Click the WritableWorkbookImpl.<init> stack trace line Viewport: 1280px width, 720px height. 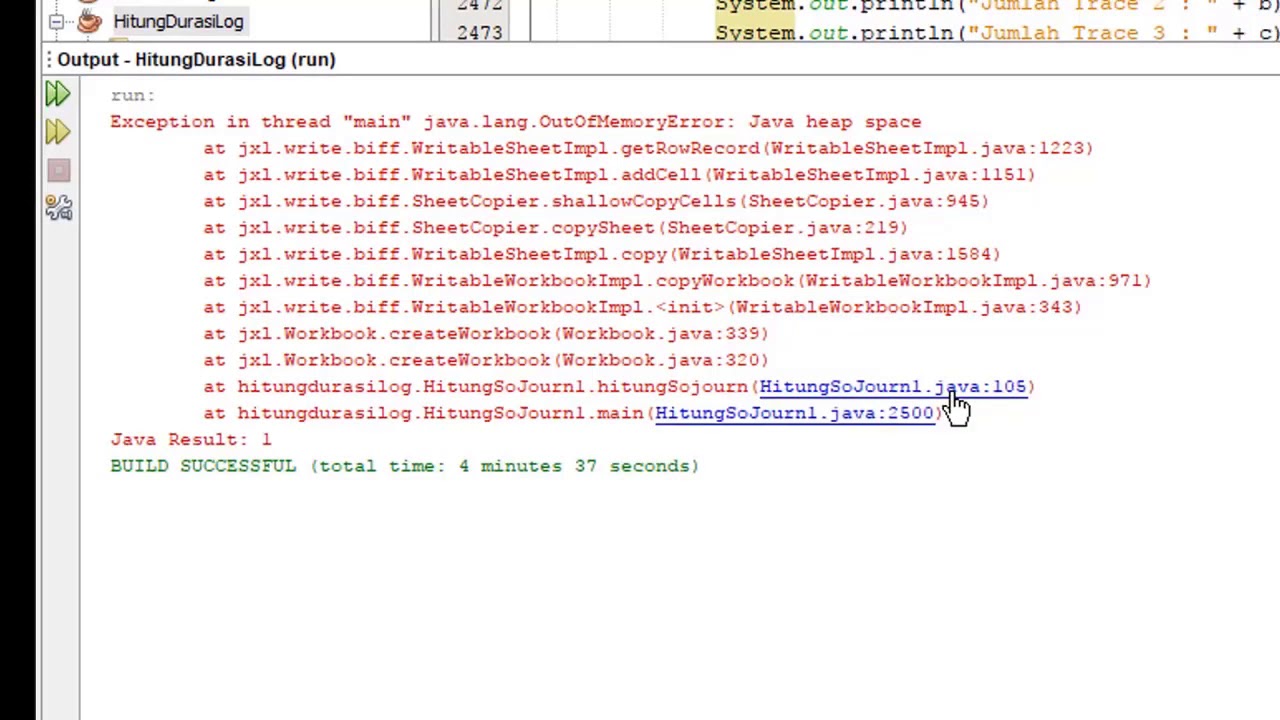click(642, 307)
